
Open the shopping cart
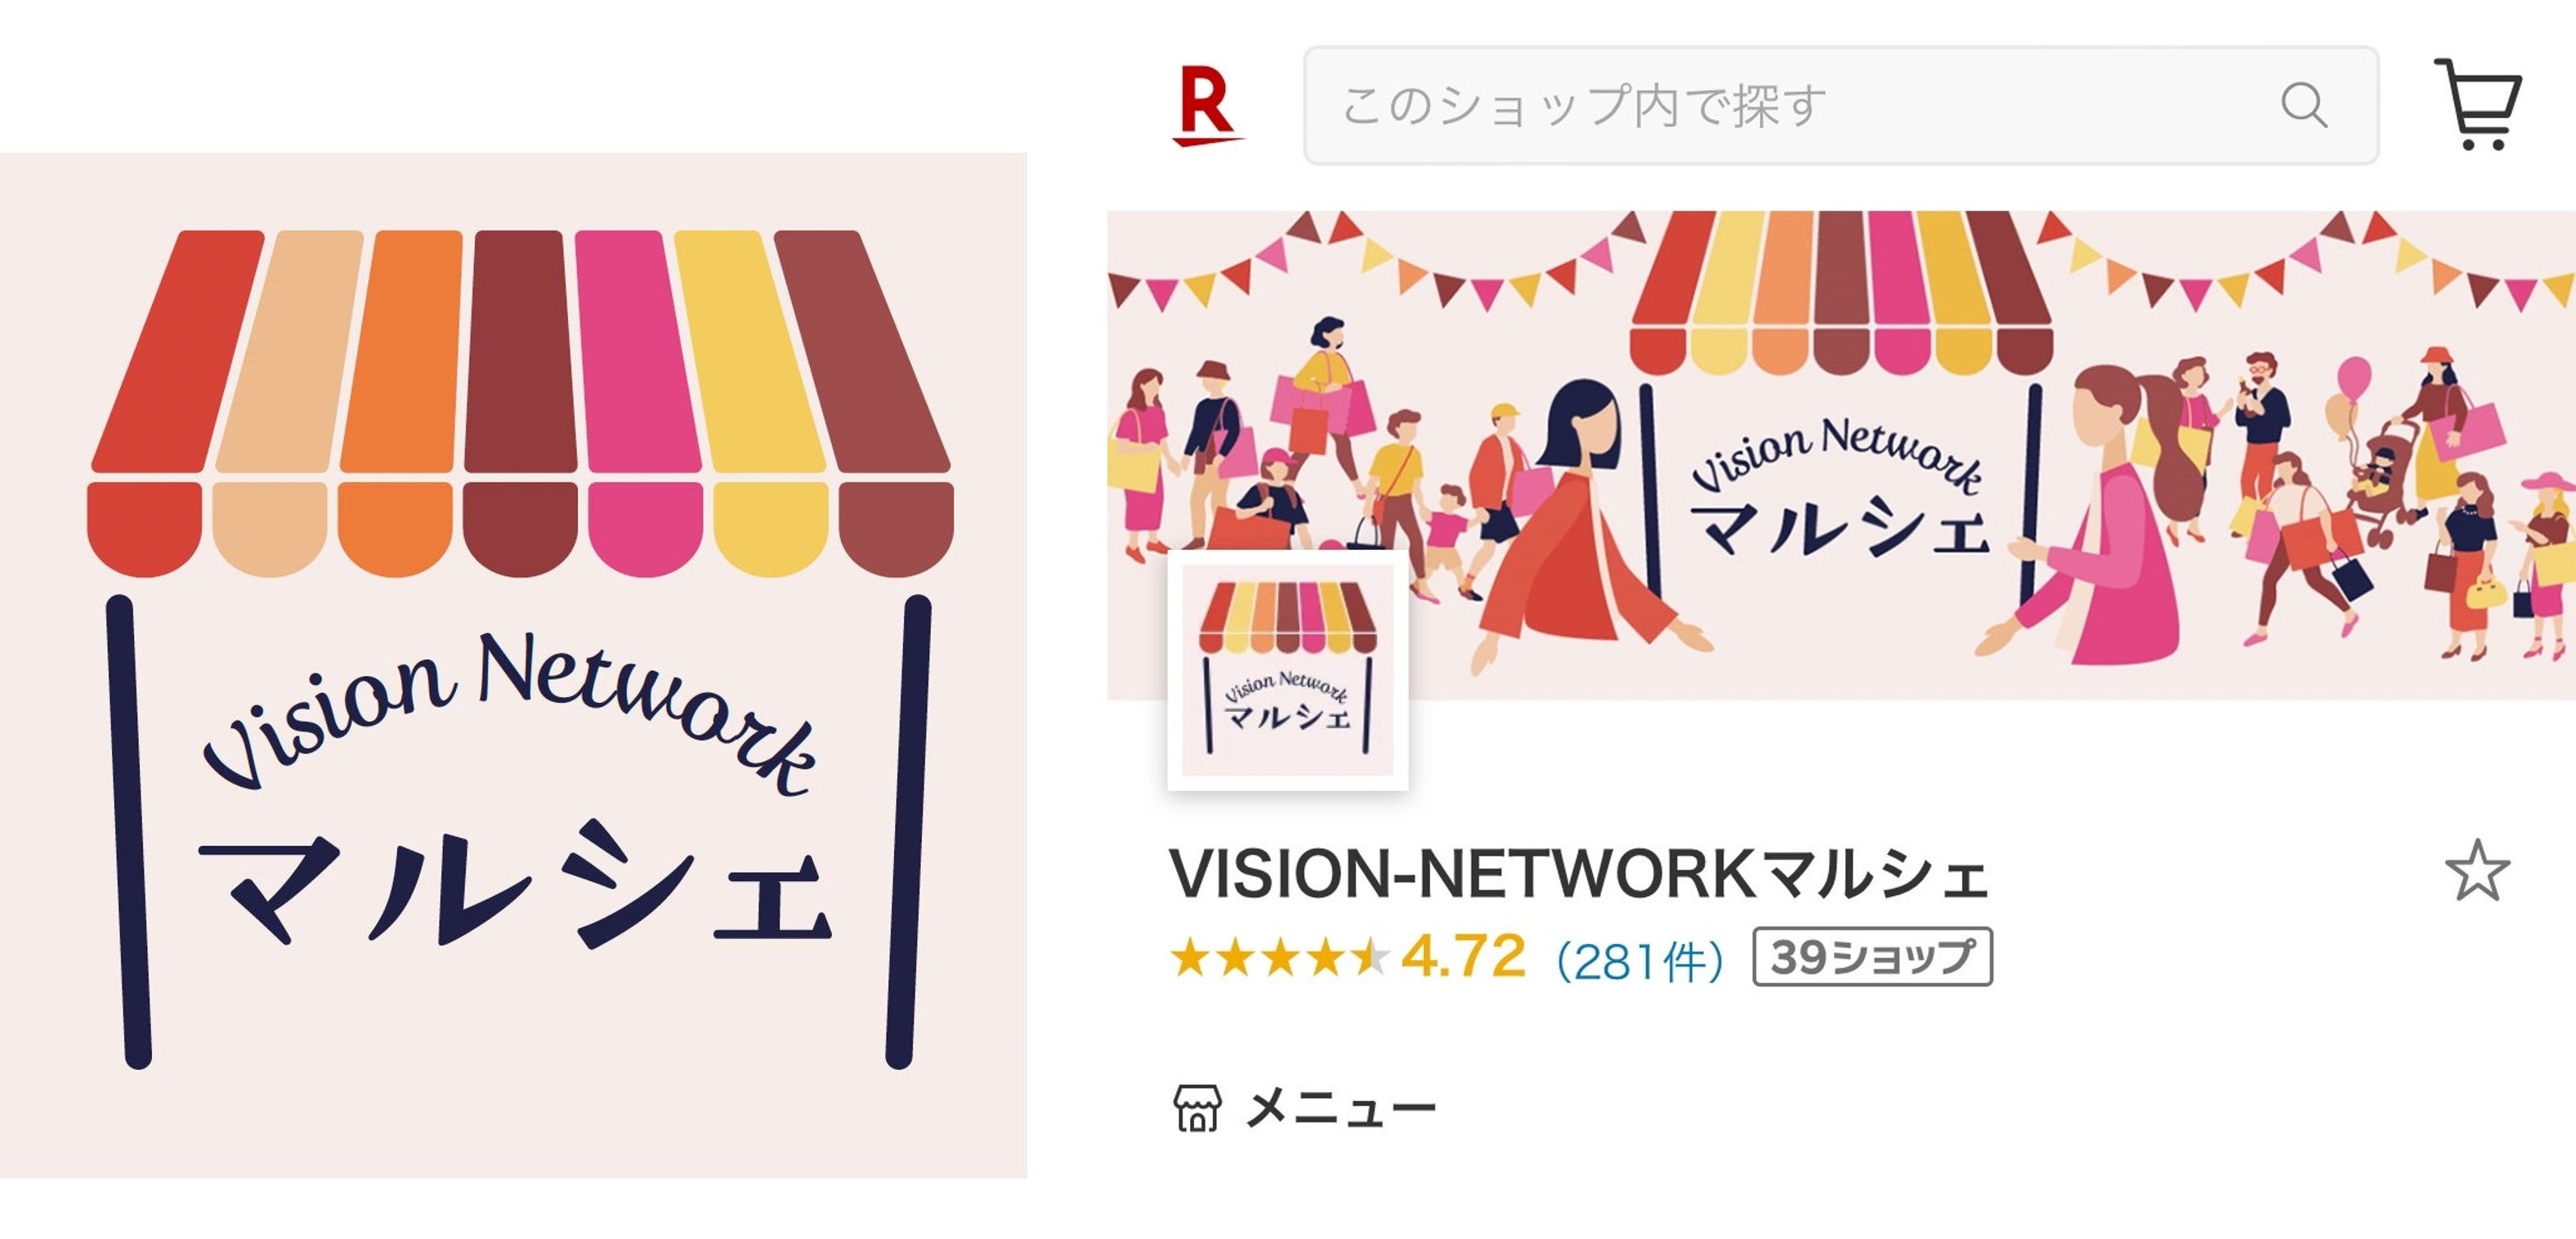(2478, 104)
